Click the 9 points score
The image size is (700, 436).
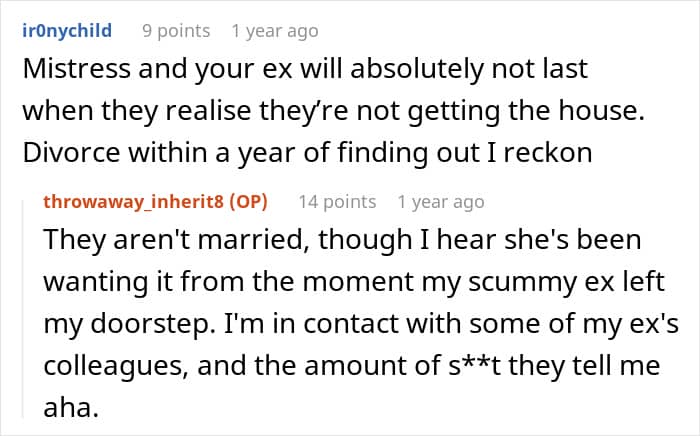pos(176,31)
